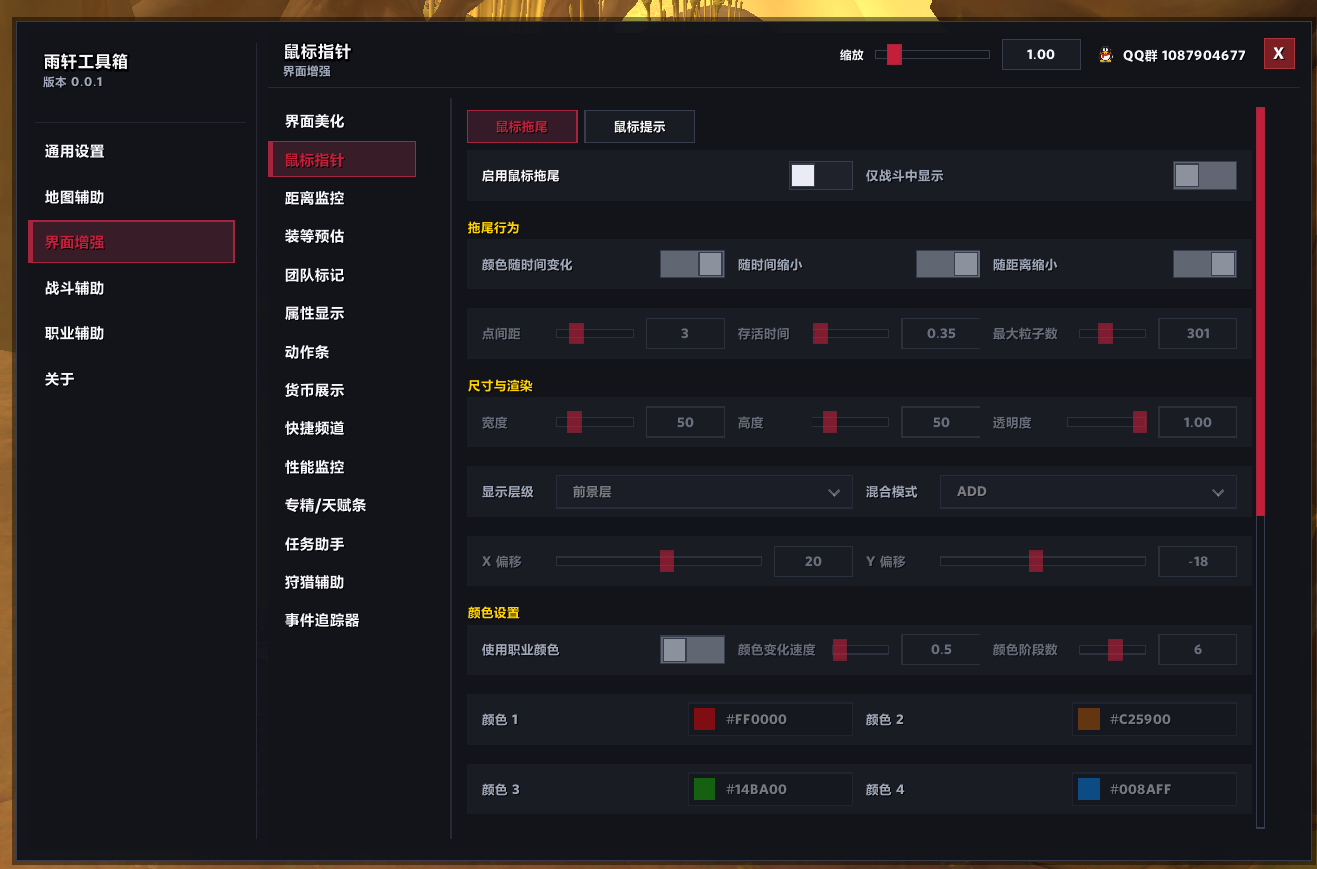Pick the green color 3 swatch
Image resolution: width=1317 pixels, height=869 pixels.
pyautogui.click(x=704, y=789)
